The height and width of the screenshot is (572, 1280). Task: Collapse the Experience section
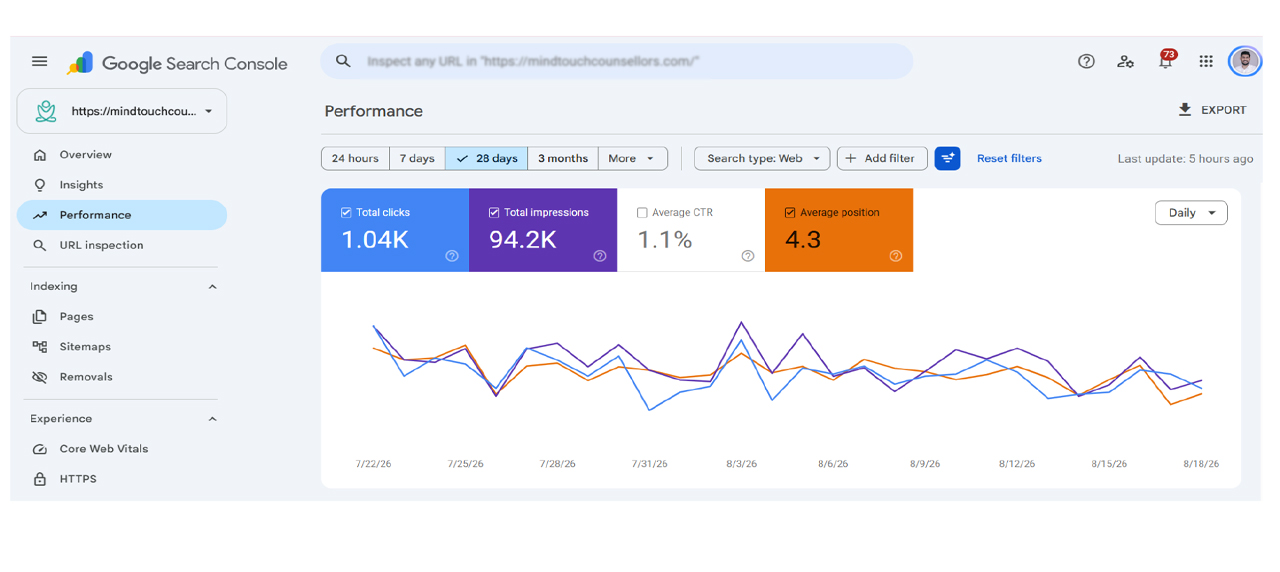212,419
